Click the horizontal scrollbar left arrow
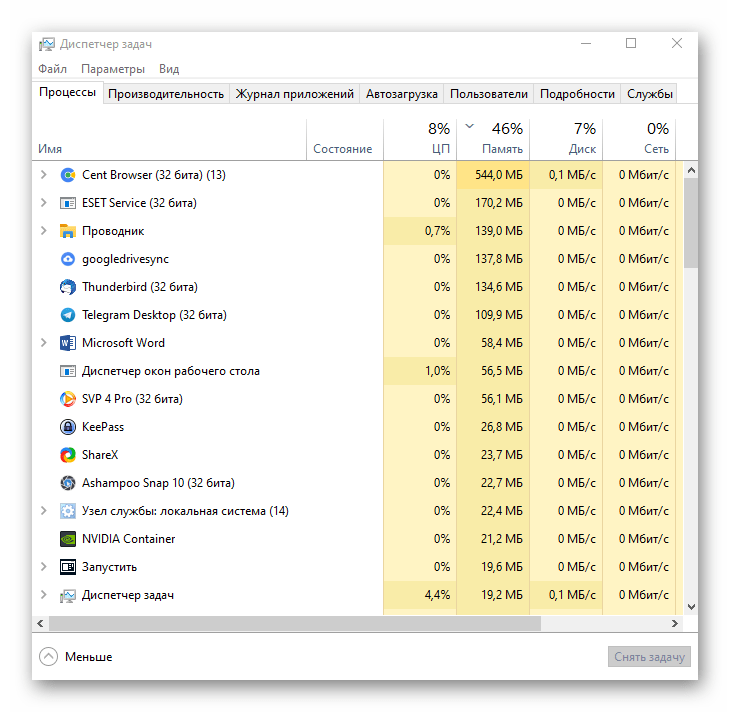Screen dimensions: 730x712 click(x=41, y=624)
